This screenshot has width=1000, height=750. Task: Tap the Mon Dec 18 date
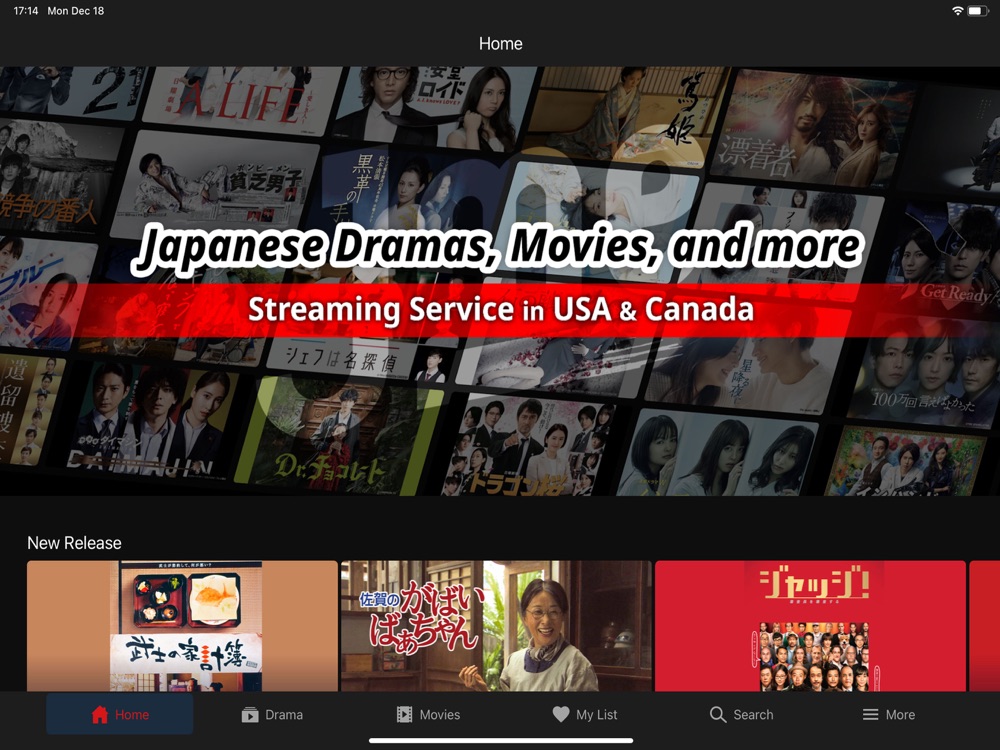pos(75,11)
